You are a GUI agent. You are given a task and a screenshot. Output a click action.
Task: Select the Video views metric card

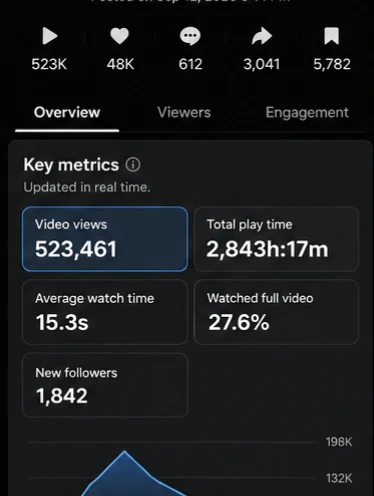105,239
